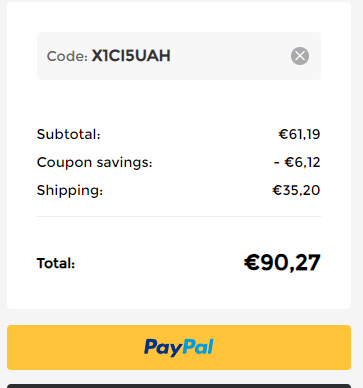Click the dark button below PayPal
This screenshot has height=388, width=363.
[179, 386]
